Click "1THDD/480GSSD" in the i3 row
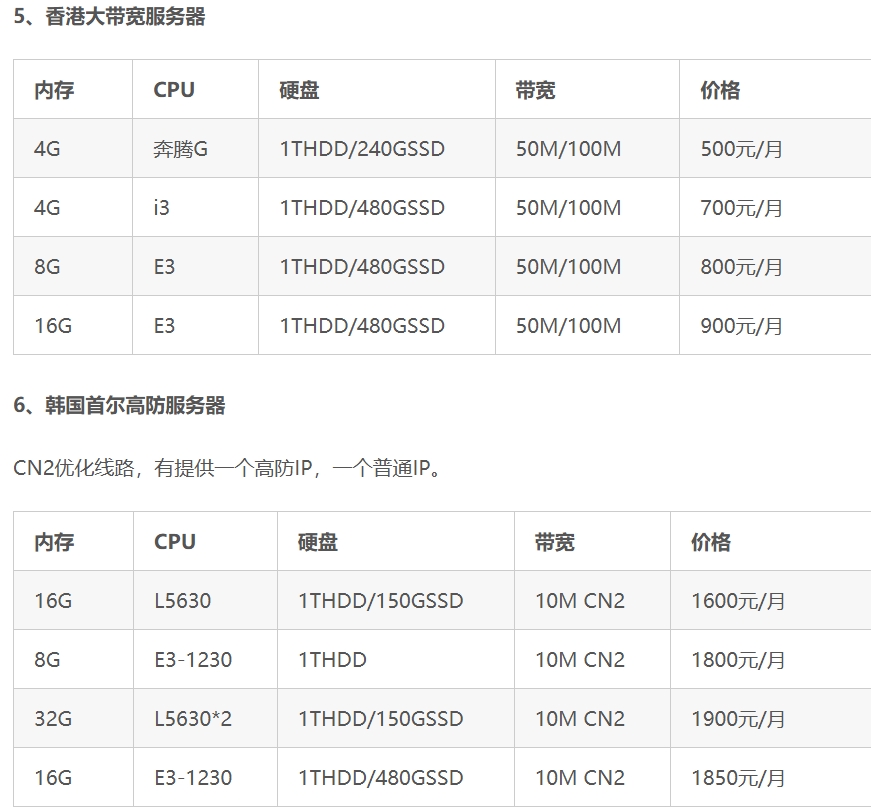The image size is (871, 810). tap(362, 208)
